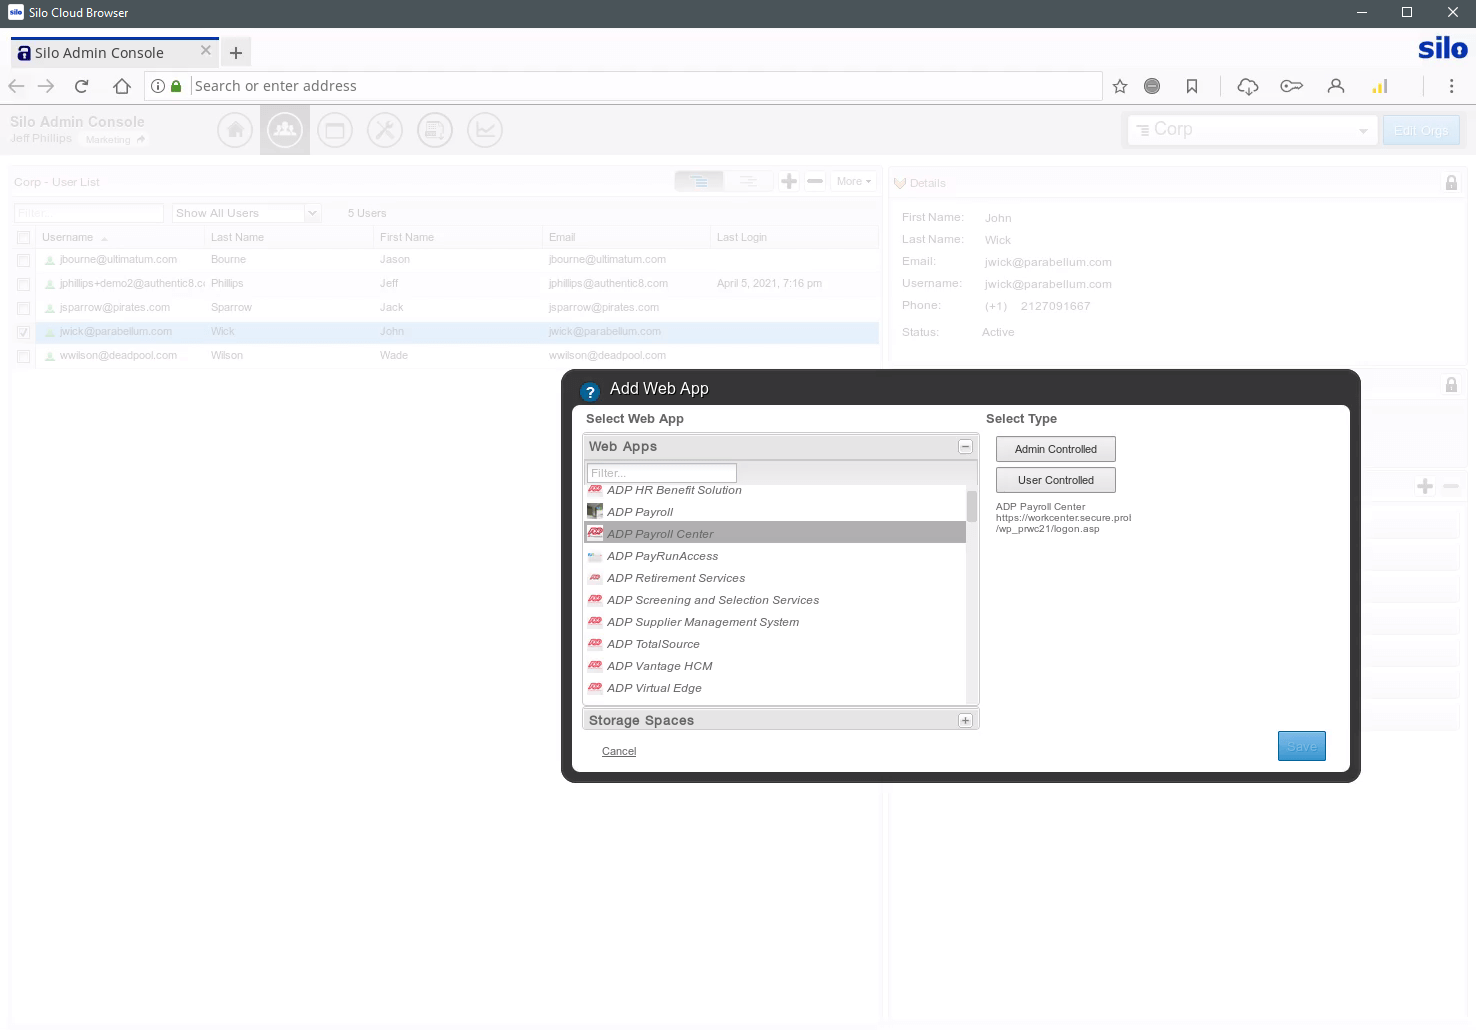Image resolution: width=1476 pixels, height=1031 pixels.
Task: Open the tools wrench icon
Action: [x=385, y=130]
